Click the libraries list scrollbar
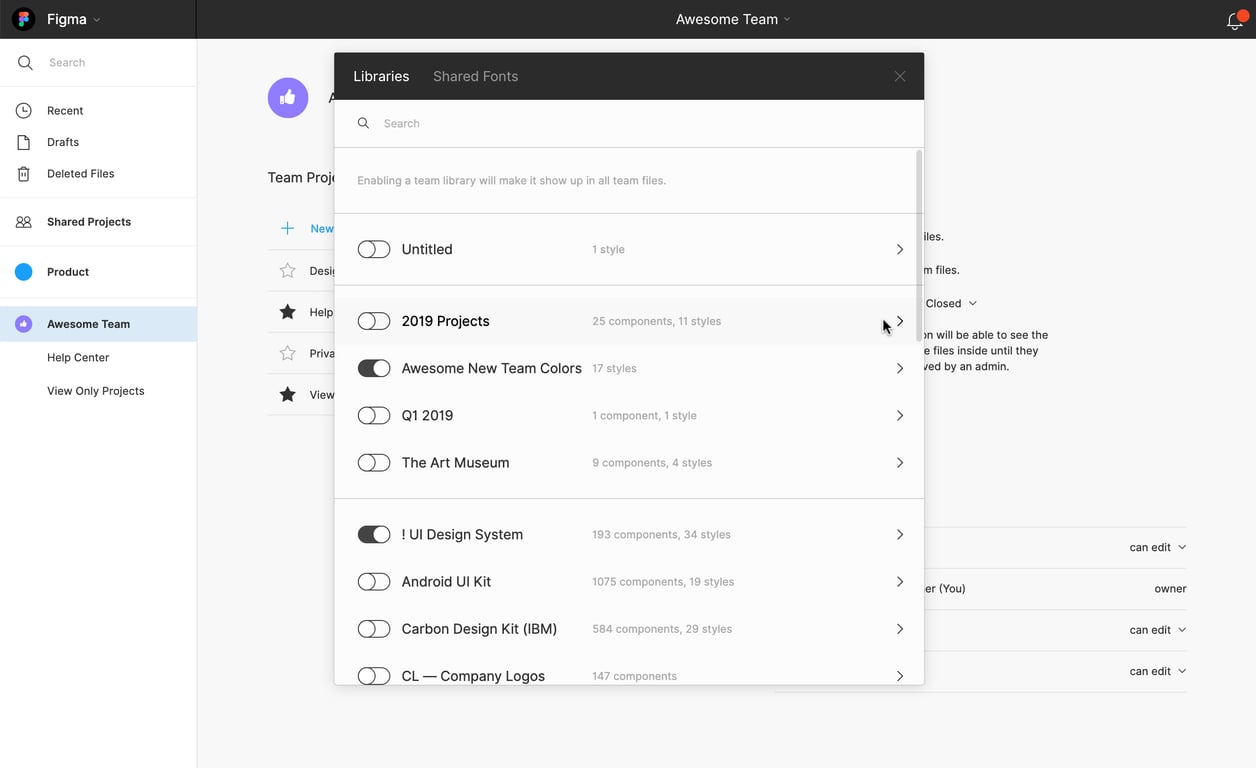This screenshot has height=768, width=1256. coord(918,245)
